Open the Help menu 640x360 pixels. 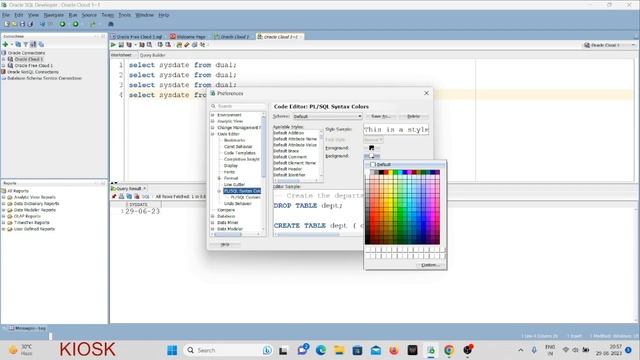point(164,15)
